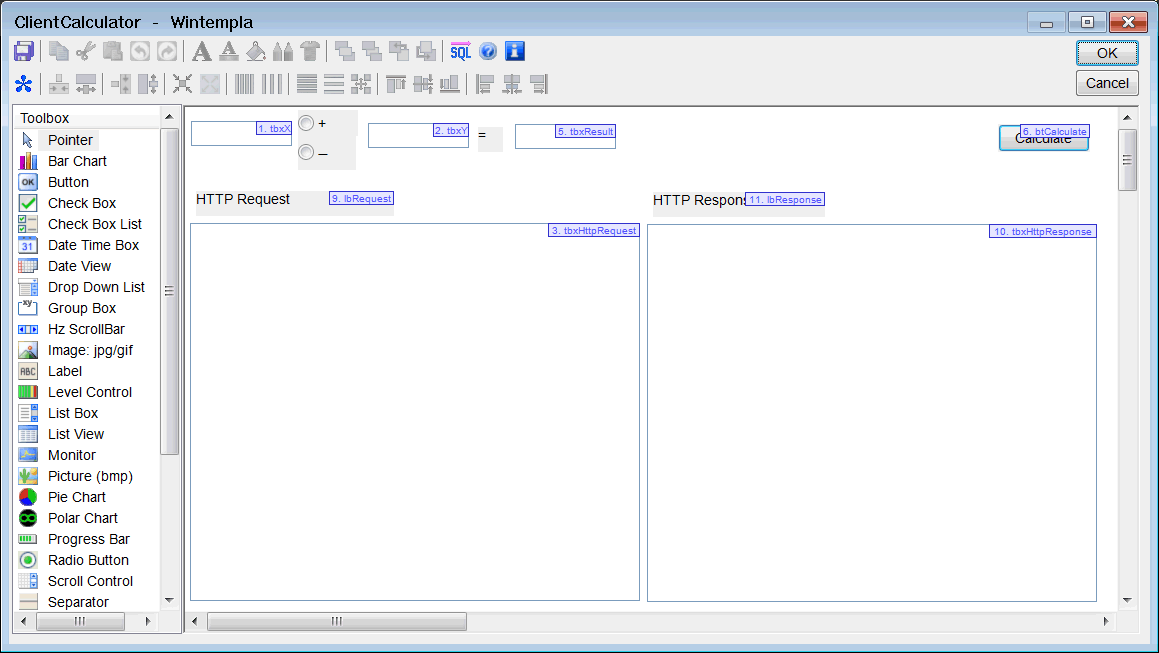Click the tbxResult text box
The width and height of the screenshot is (1159, 653).
pyautogui.click(x=565, y=136)
